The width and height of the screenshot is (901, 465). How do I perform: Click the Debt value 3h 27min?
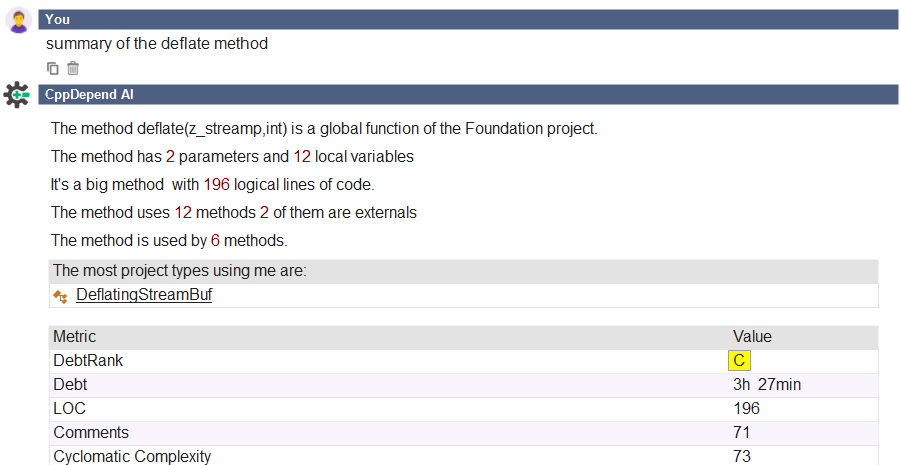[x=767, y=385]
